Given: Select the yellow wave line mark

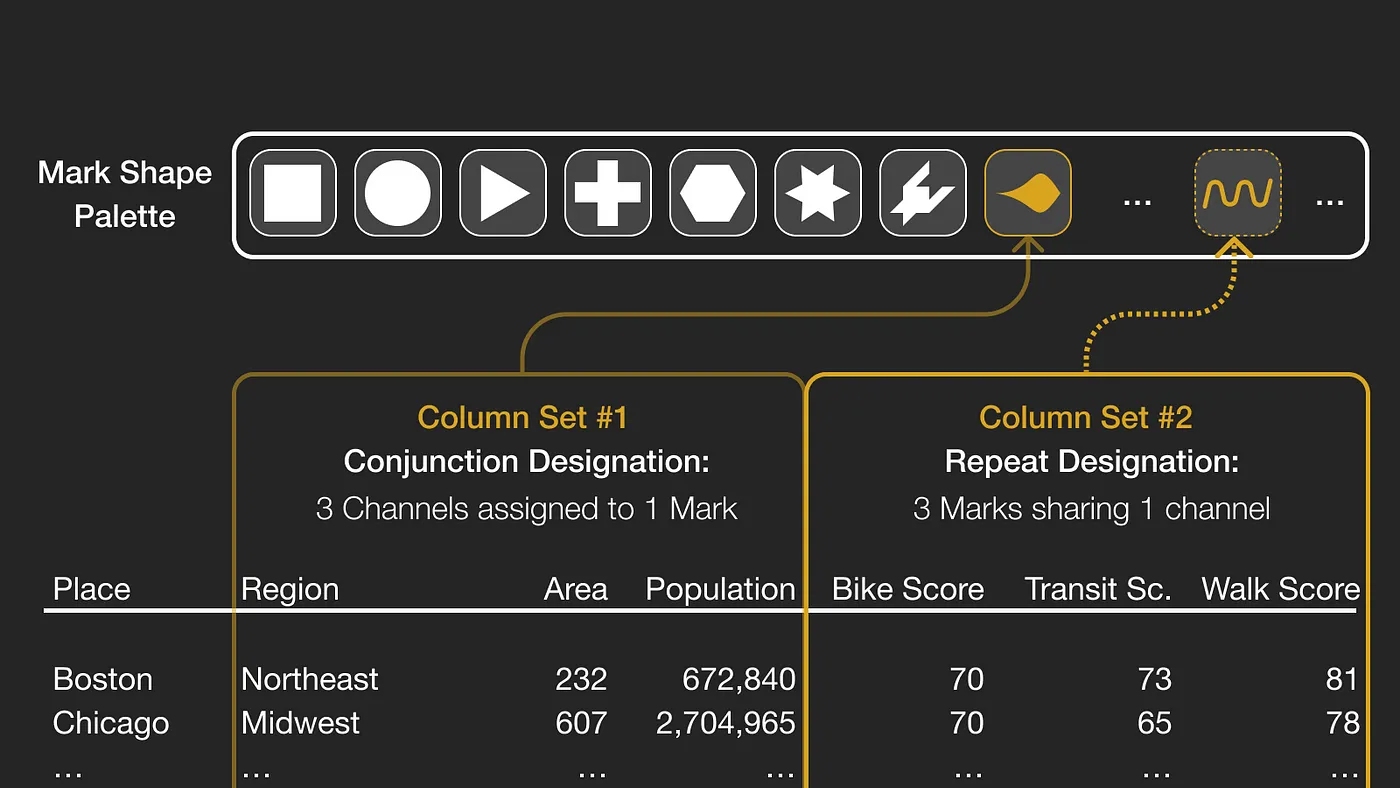Looking at the screenshot, I should [1237, 193].
